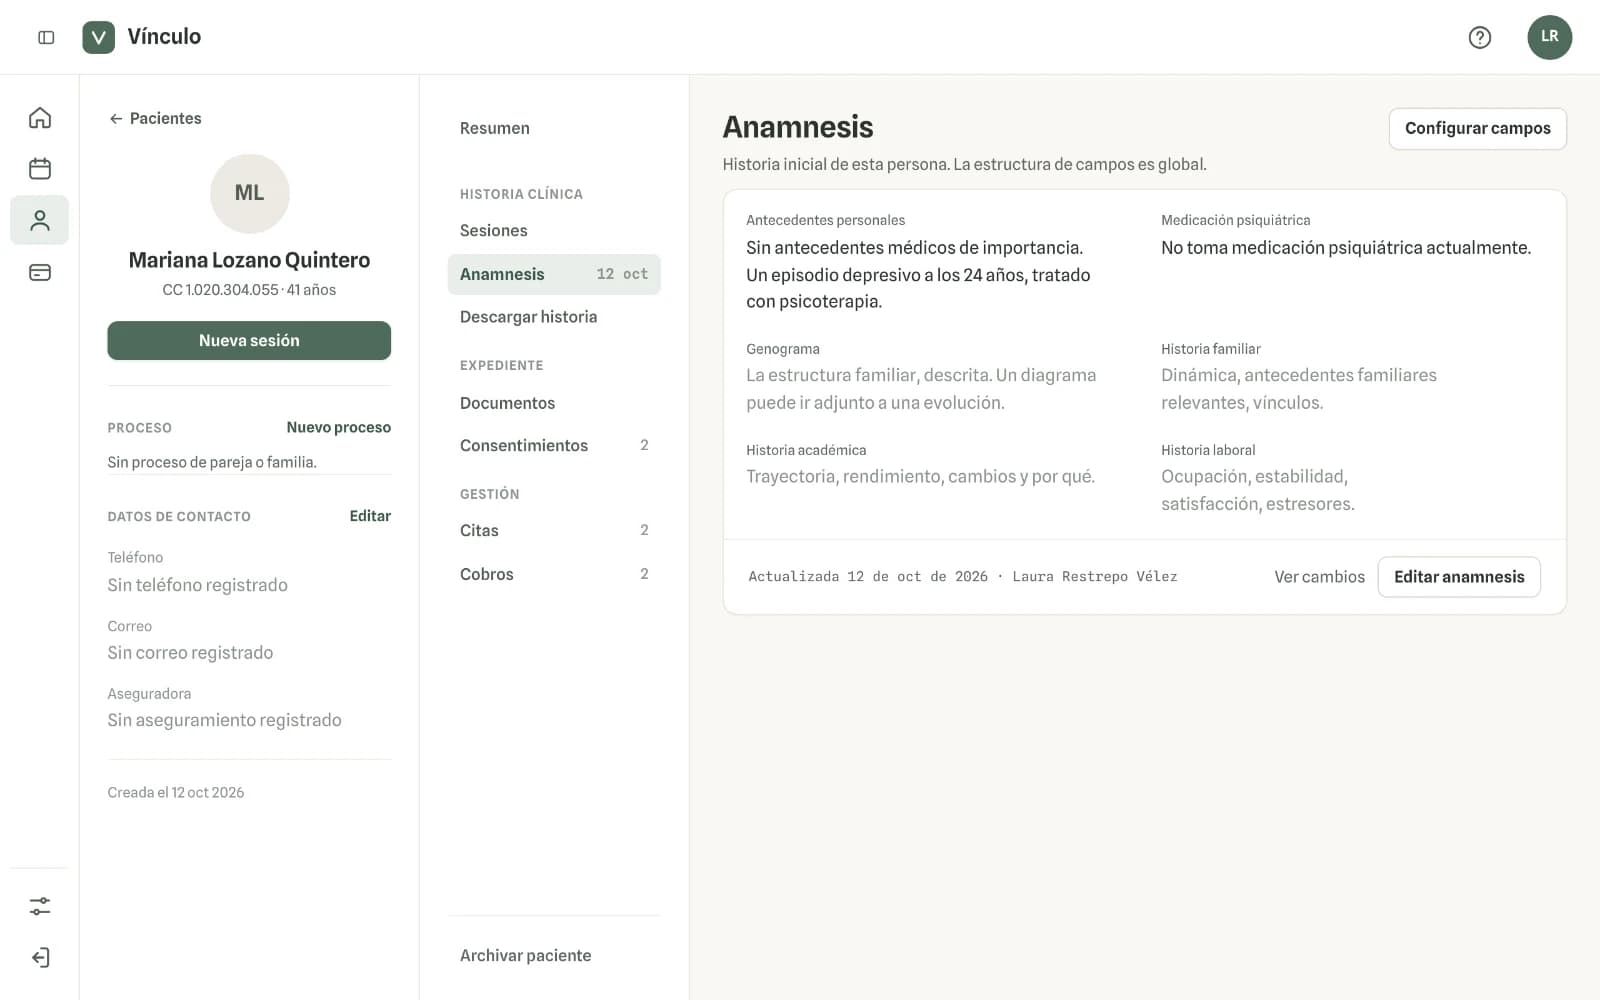Click the Genograma placeholder text

(x=921, y=389)
